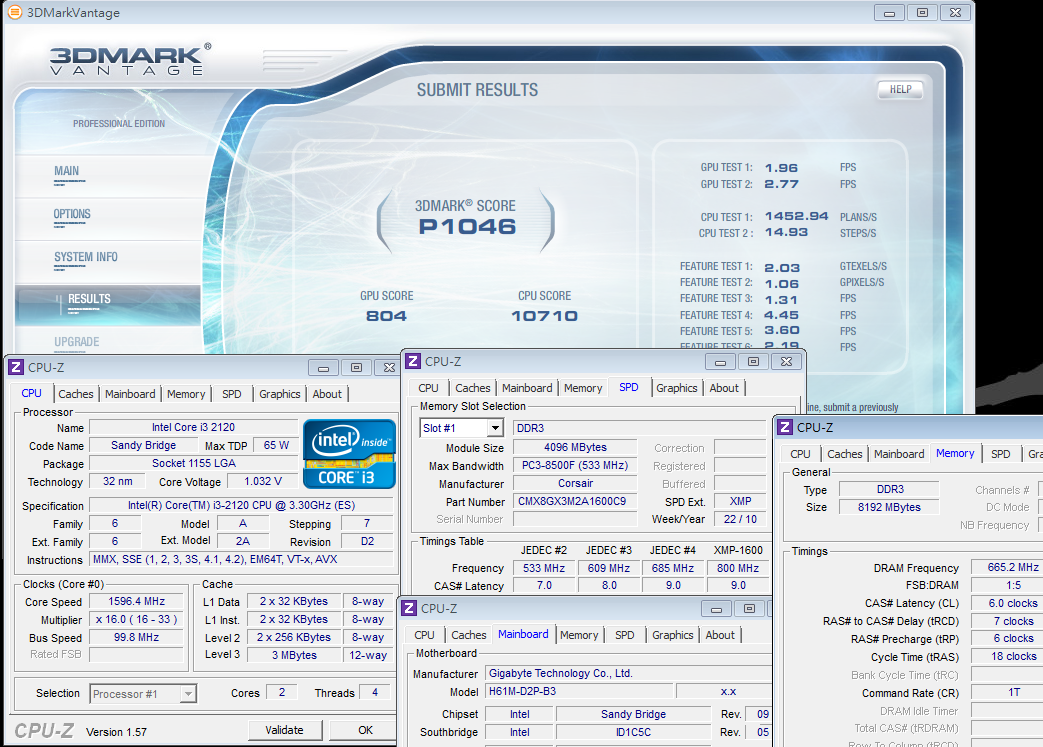The image size is (1043, 747).
Task: Go to OPTIONS in the 3DMark sidebar
Action: point(72,214)
